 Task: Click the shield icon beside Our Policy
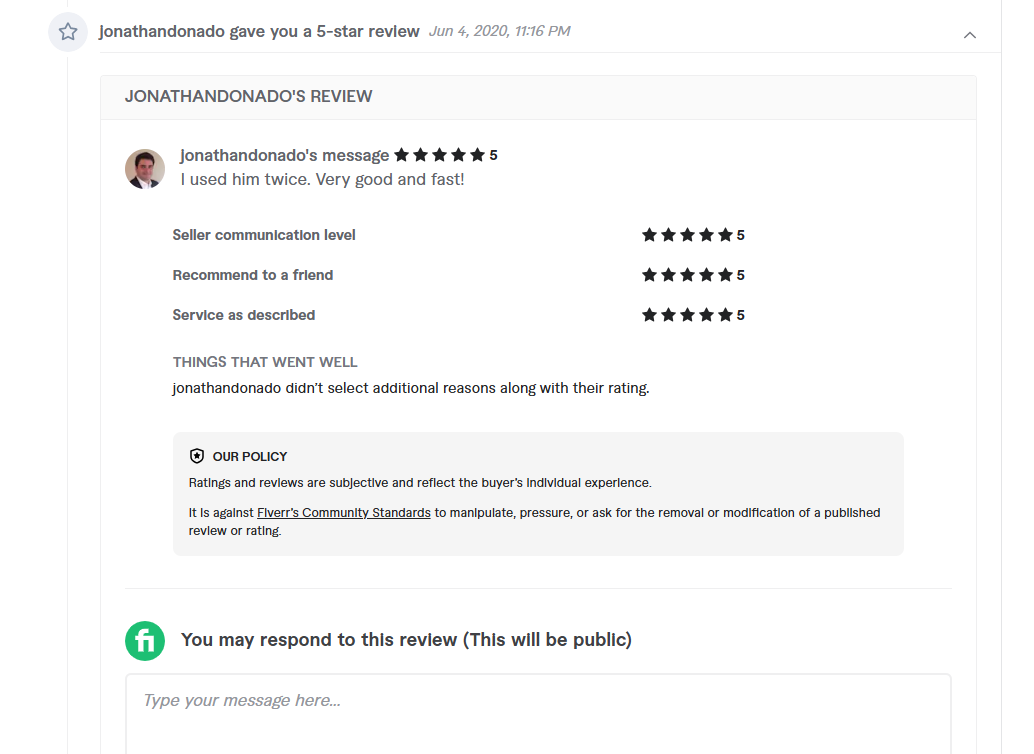tap(197, 456)
